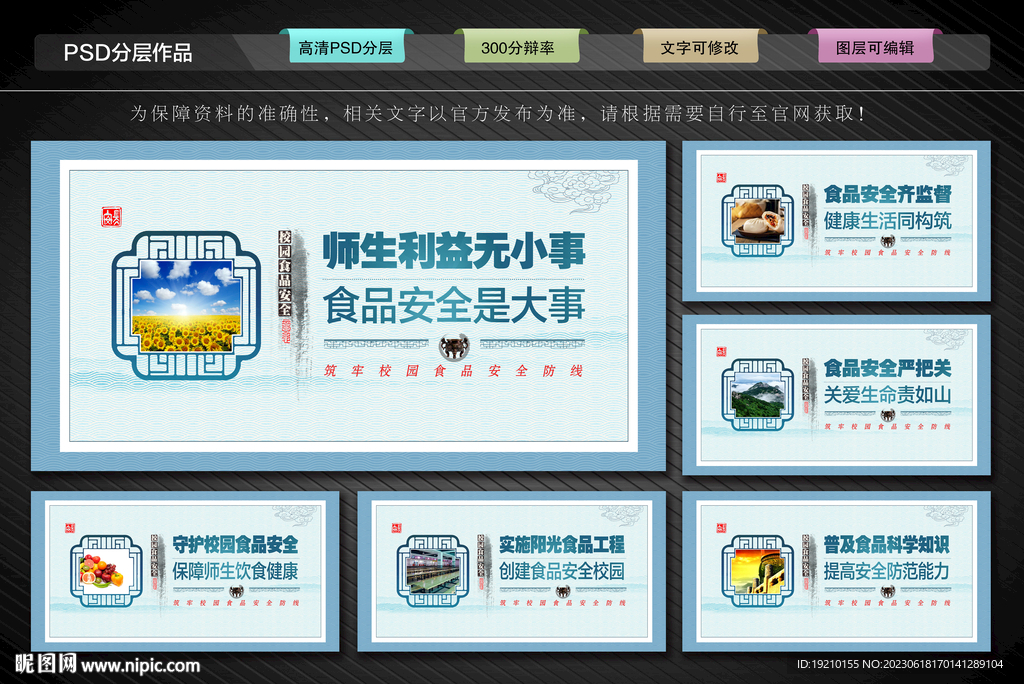Click the Great Wall photo in 普及食品科学知识 poster
This screenshot has height=684, width=1024.
(758, 572)
